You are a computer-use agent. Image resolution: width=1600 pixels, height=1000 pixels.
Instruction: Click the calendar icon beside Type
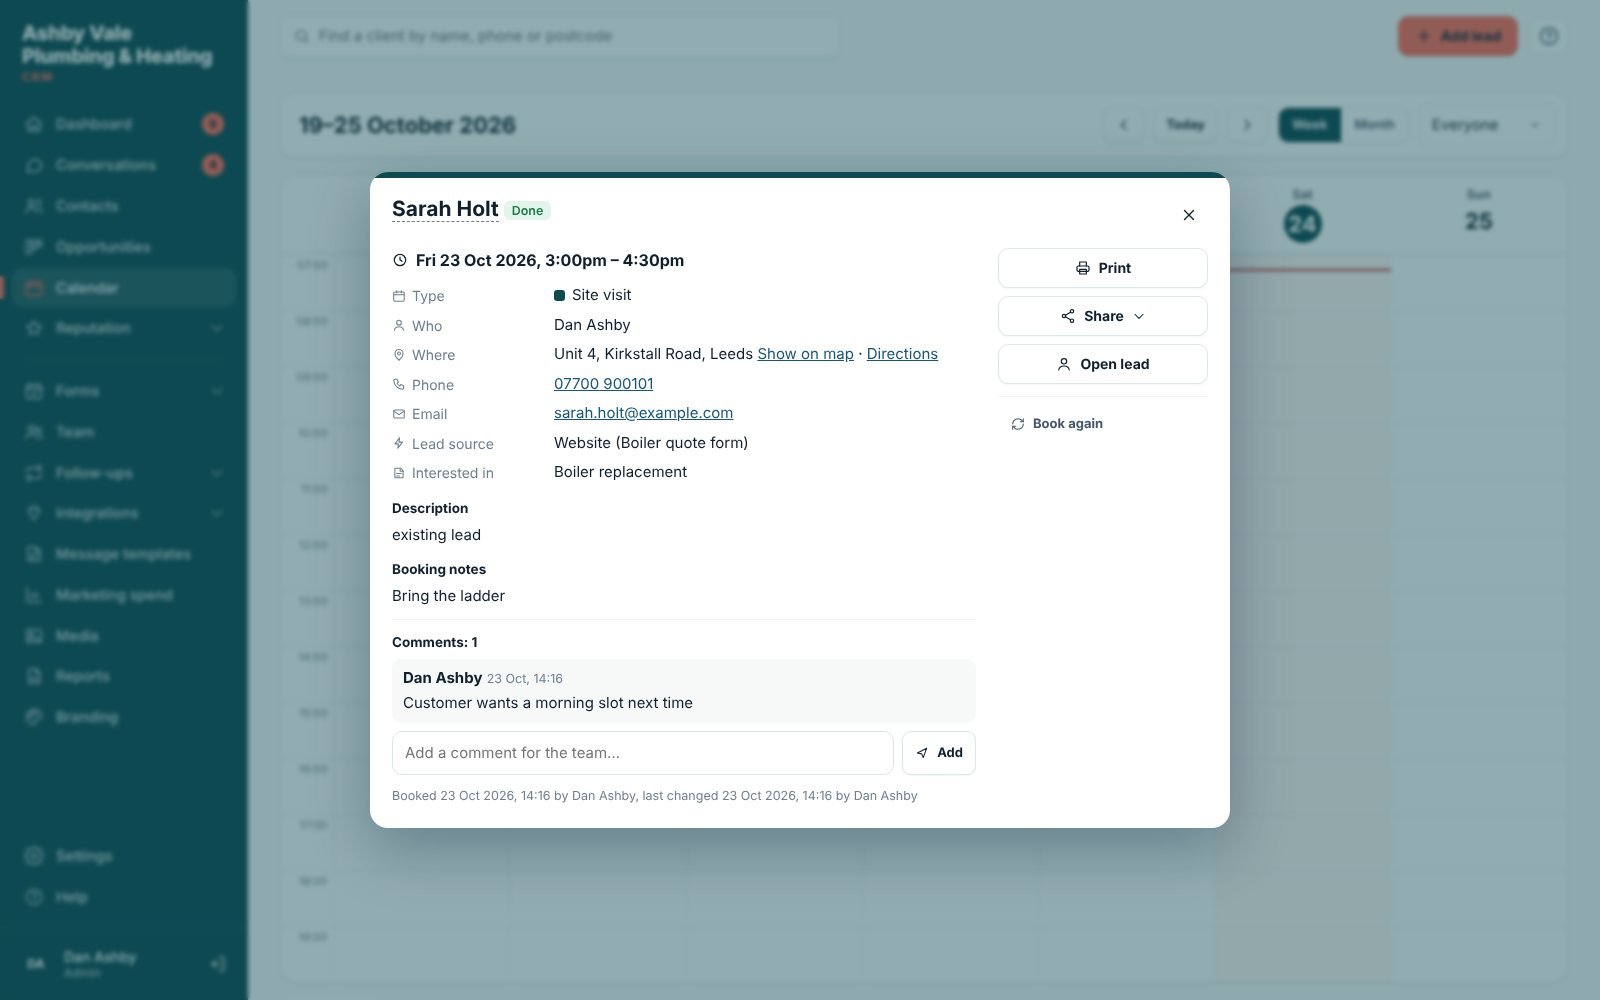[x=399, y=296]
